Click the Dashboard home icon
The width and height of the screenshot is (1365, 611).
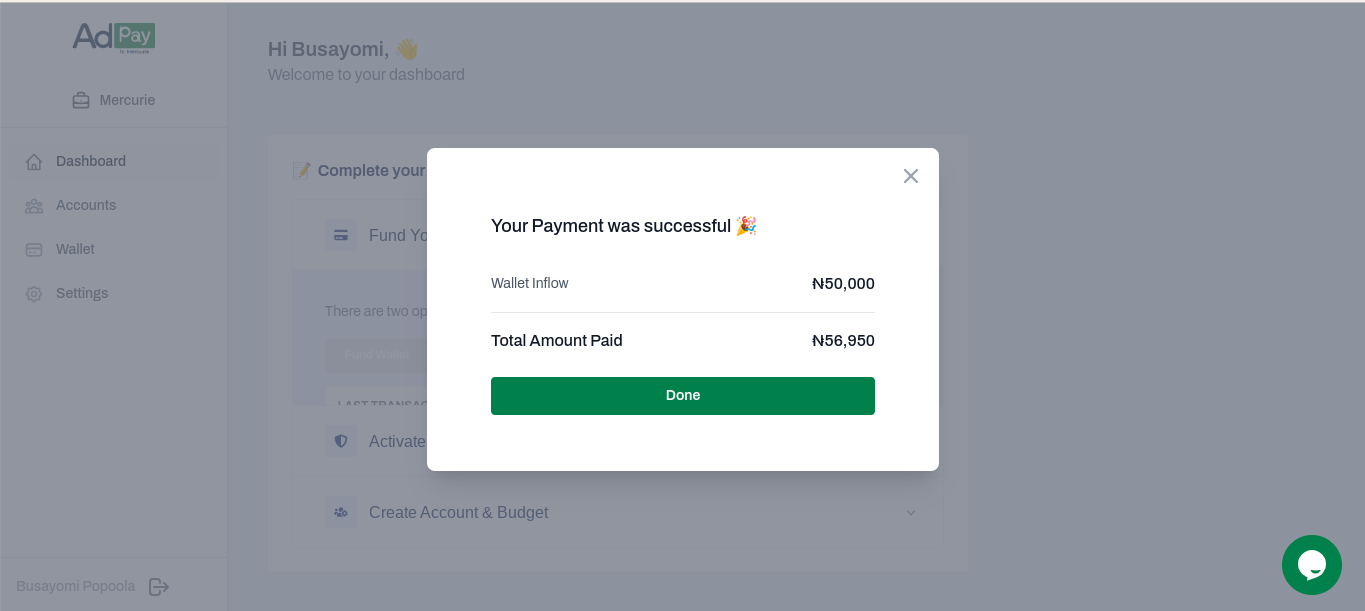pyautogui.click(x=34, y=162)
